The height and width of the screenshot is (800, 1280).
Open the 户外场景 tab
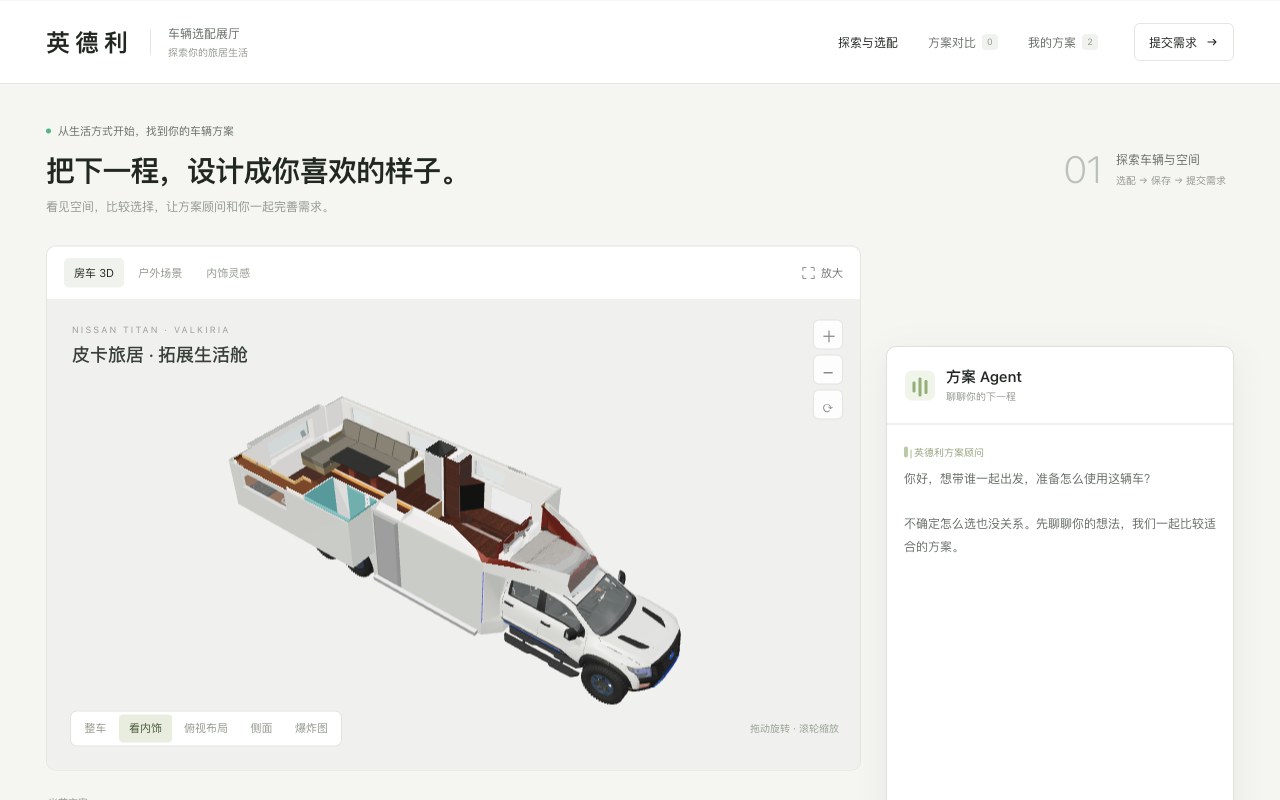point(160,273)
